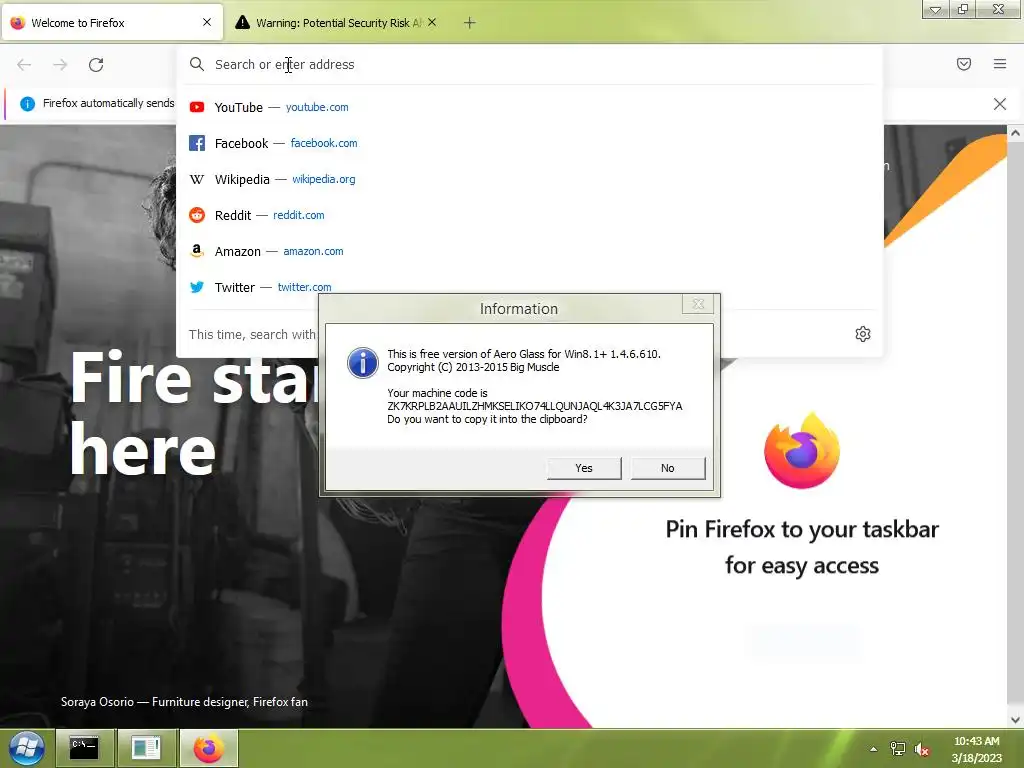The width and height of the screenshot is (1024, 768).
Task: Click the Amazon logo icon
Action: click(x=197, y=251)
